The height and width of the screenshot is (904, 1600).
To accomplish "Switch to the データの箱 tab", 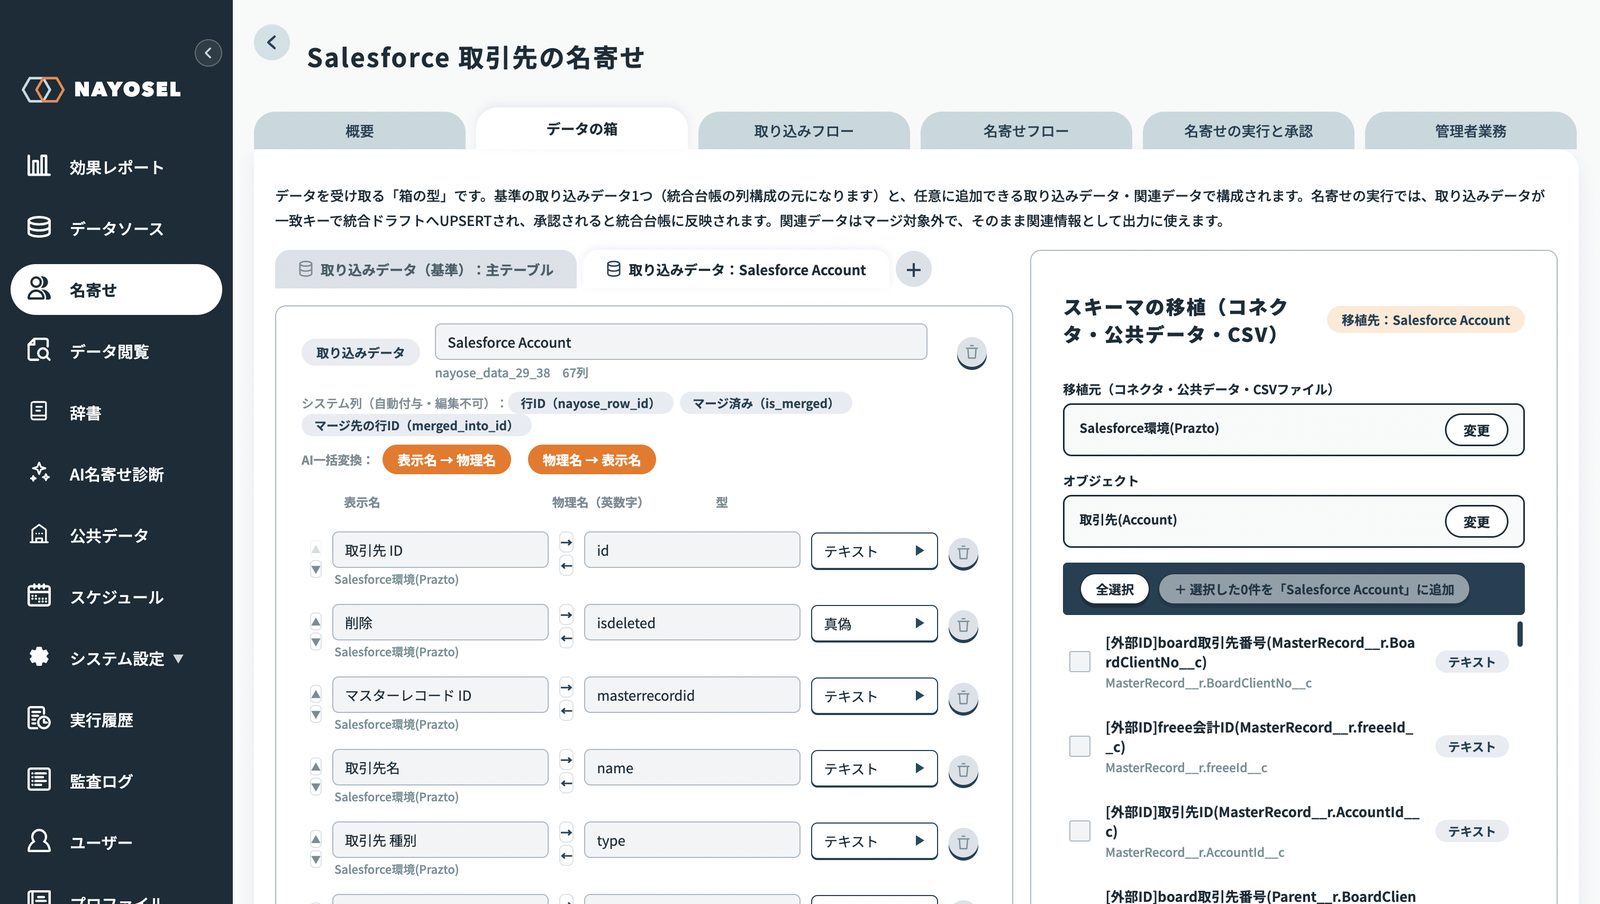I will 582,129.
